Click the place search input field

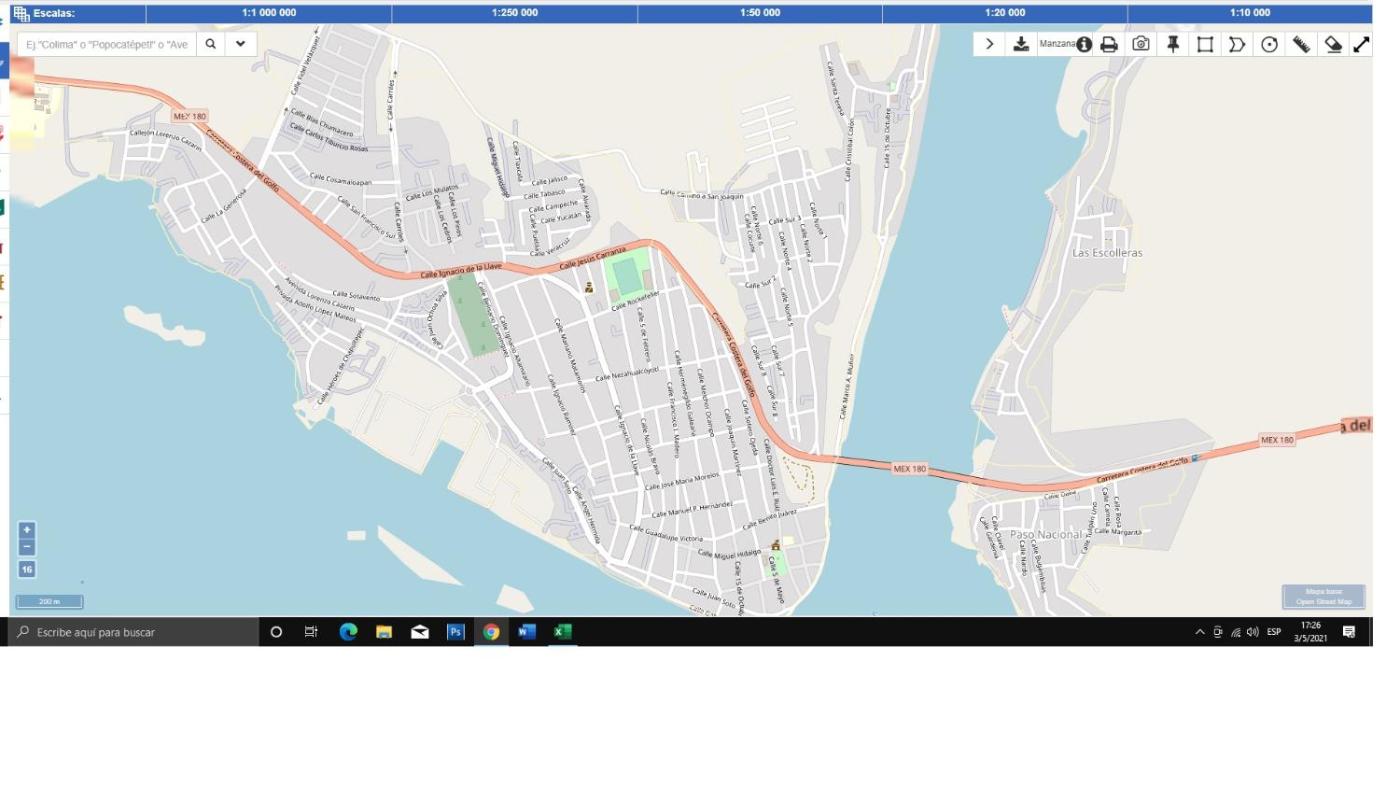click(107, 44)
